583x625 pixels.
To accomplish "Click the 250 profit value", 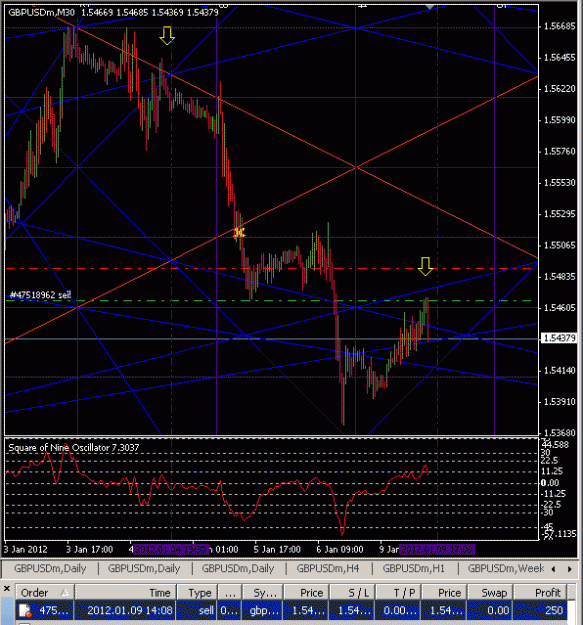I will tap(554, 610).
